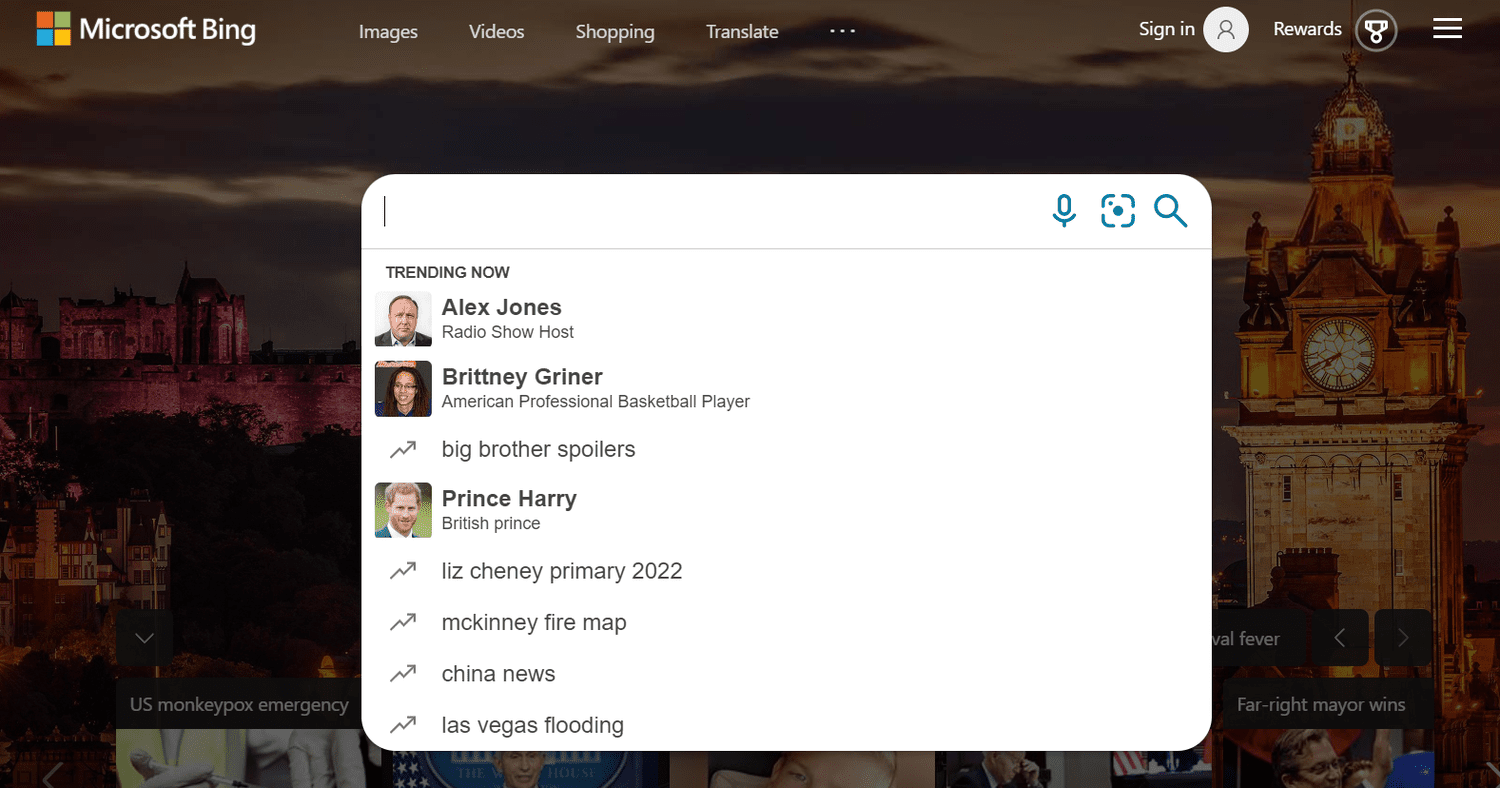Image resolution: width=1500 pixels, height=788 pixels.
Task: Click the Prince Harry thumbnail photo
Action: tap(403, 510)
